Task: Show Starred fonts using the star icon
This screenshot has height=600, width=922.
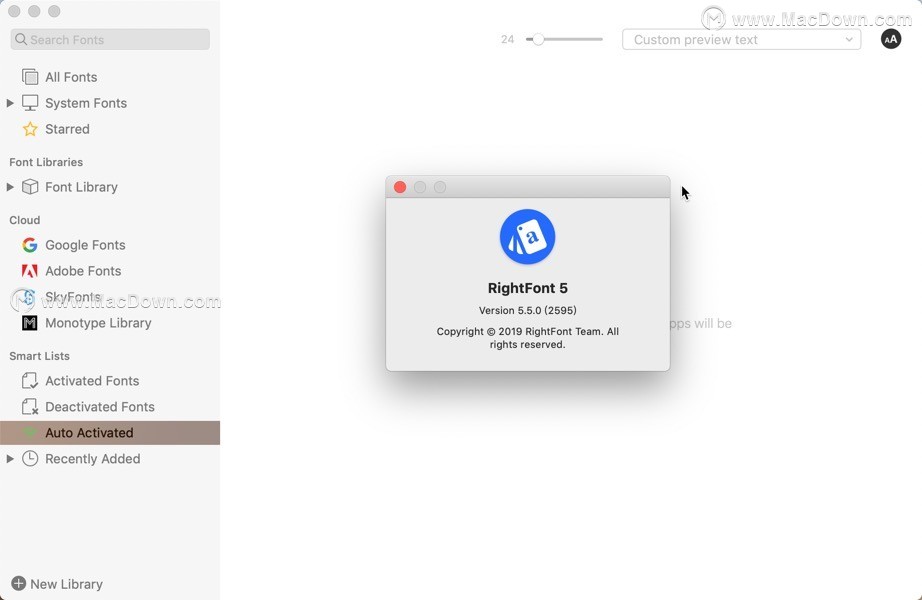Action: point(30,129)
